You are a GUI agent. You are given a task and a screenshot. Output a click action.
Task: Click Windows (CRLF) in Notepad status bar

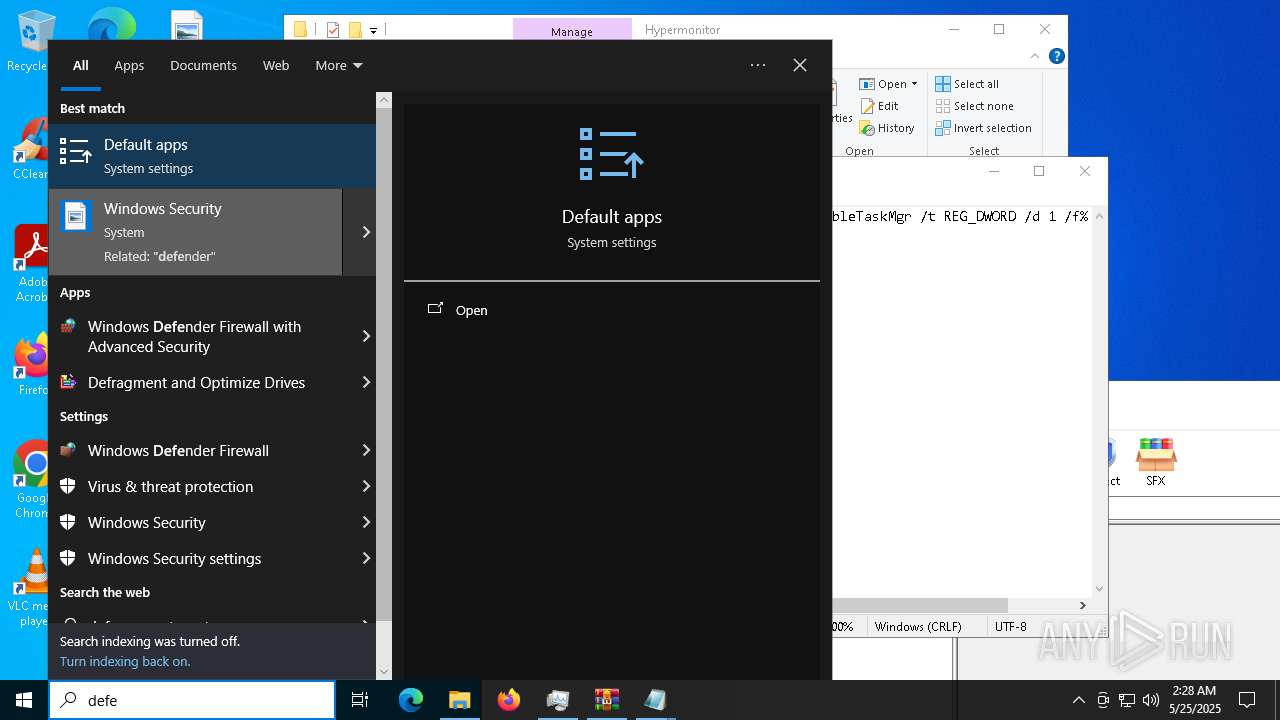(917, 627)
